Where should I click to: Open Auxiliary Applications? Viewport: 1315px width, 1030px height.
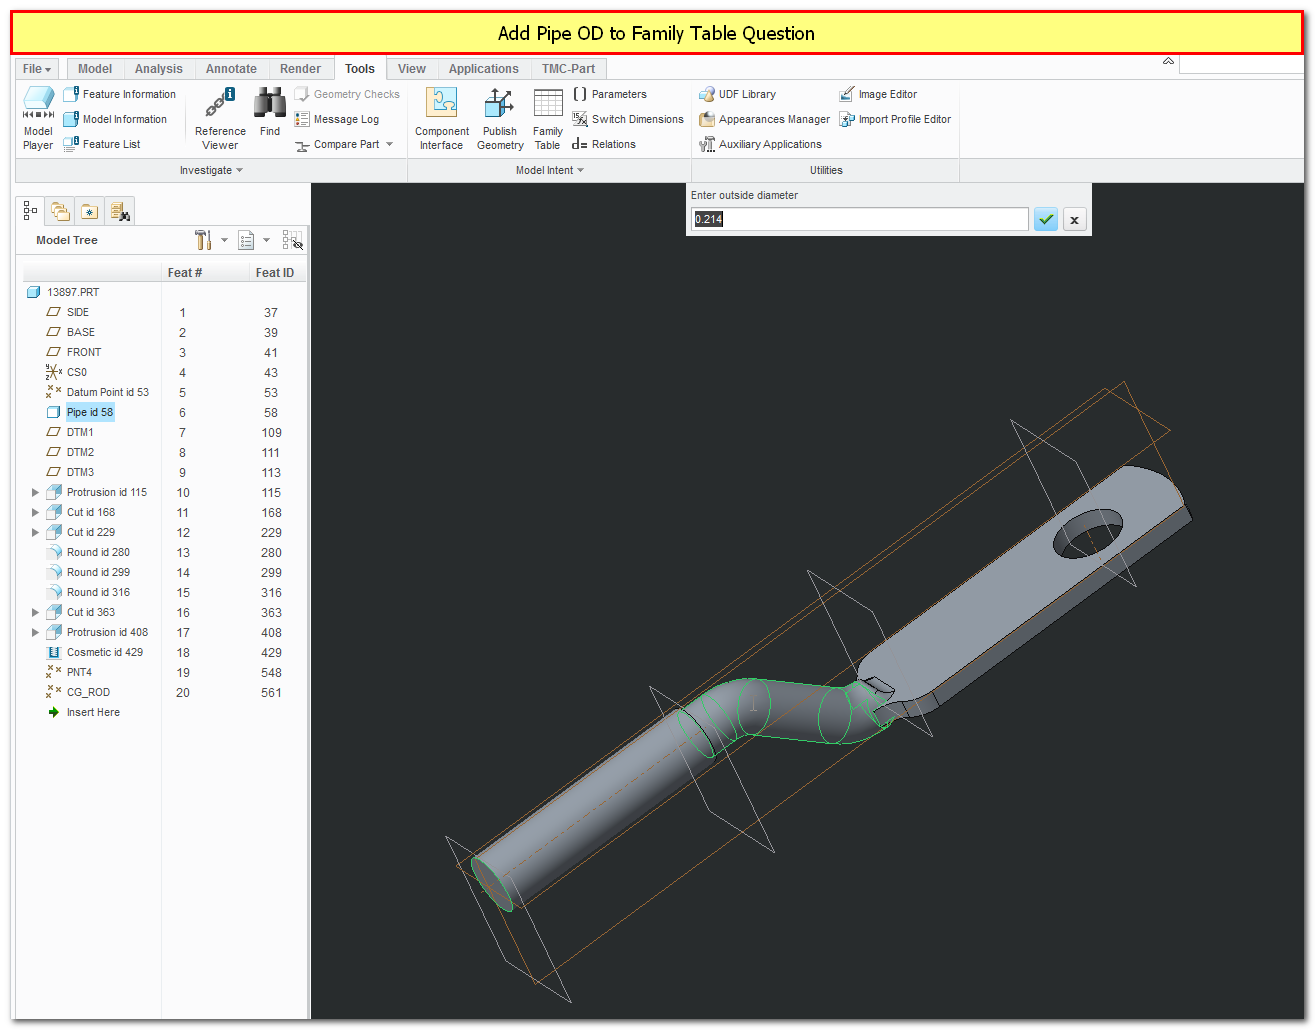[x=761, y=144]
